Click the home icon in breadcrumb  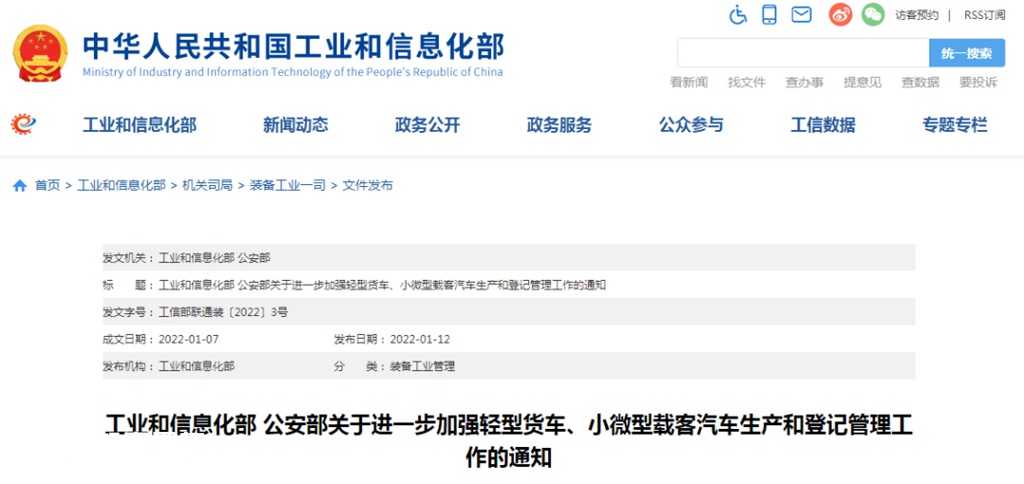click(19, 186)
